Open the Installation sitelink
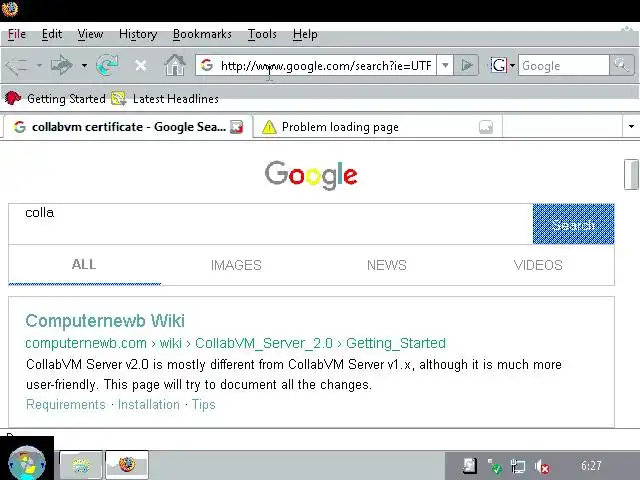This screenshot has width=640, height=480. point(149,404)
